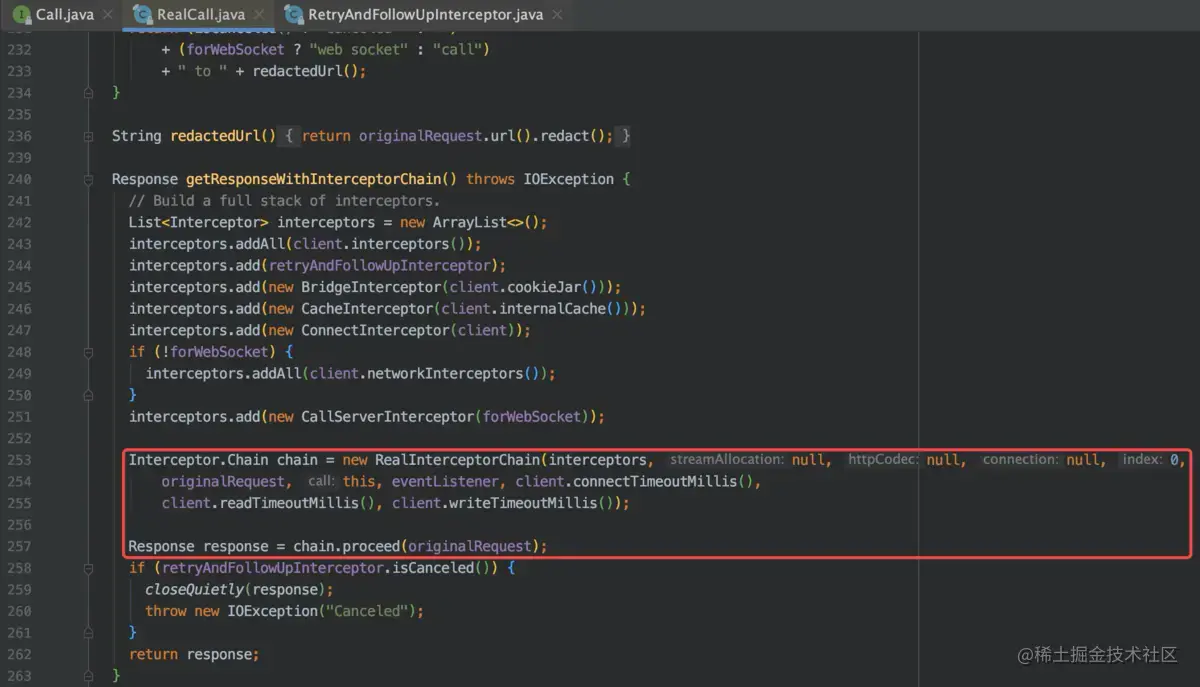
Task: Click the index: parameter hint
Action: (x=1142, y=460)
